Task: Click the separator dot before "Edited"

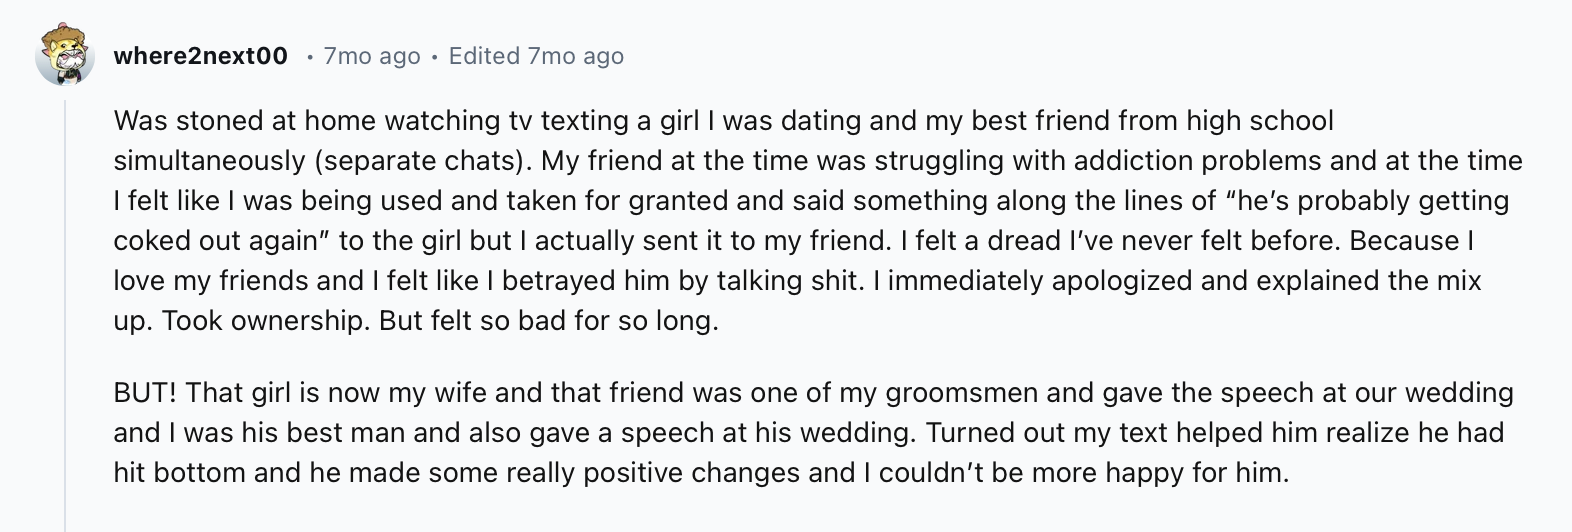Action: point(435,57)
